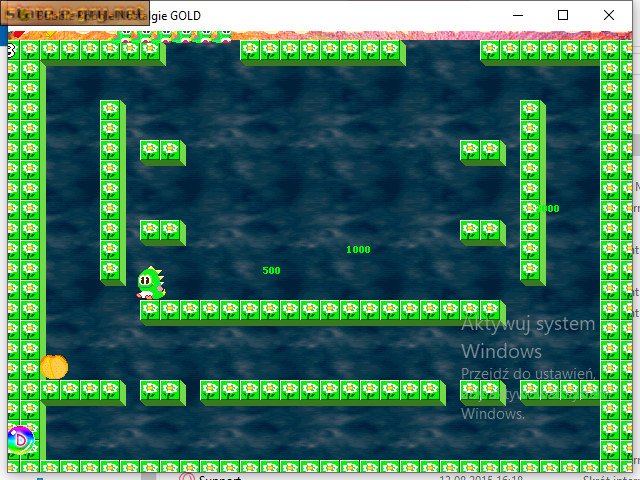The width and height of the screenshot is (640, 480).
Task: Minimize the game window
Action: [x=518, y=16]
